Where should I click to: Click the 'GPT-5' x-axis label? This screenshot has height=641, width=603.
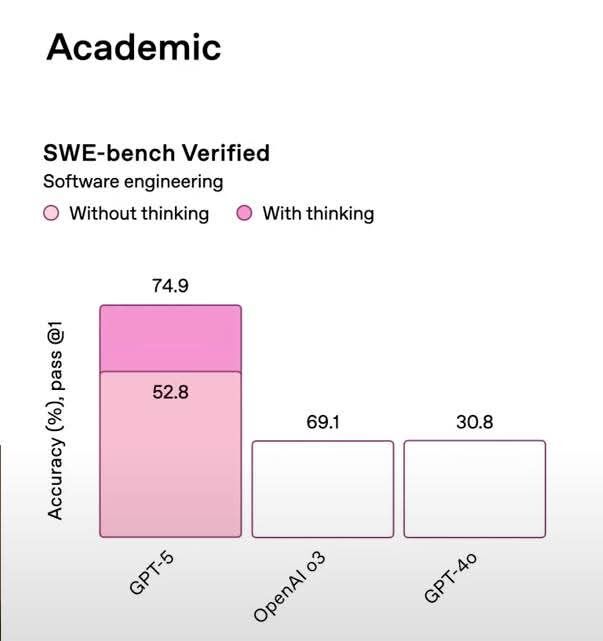coord(153,574)
